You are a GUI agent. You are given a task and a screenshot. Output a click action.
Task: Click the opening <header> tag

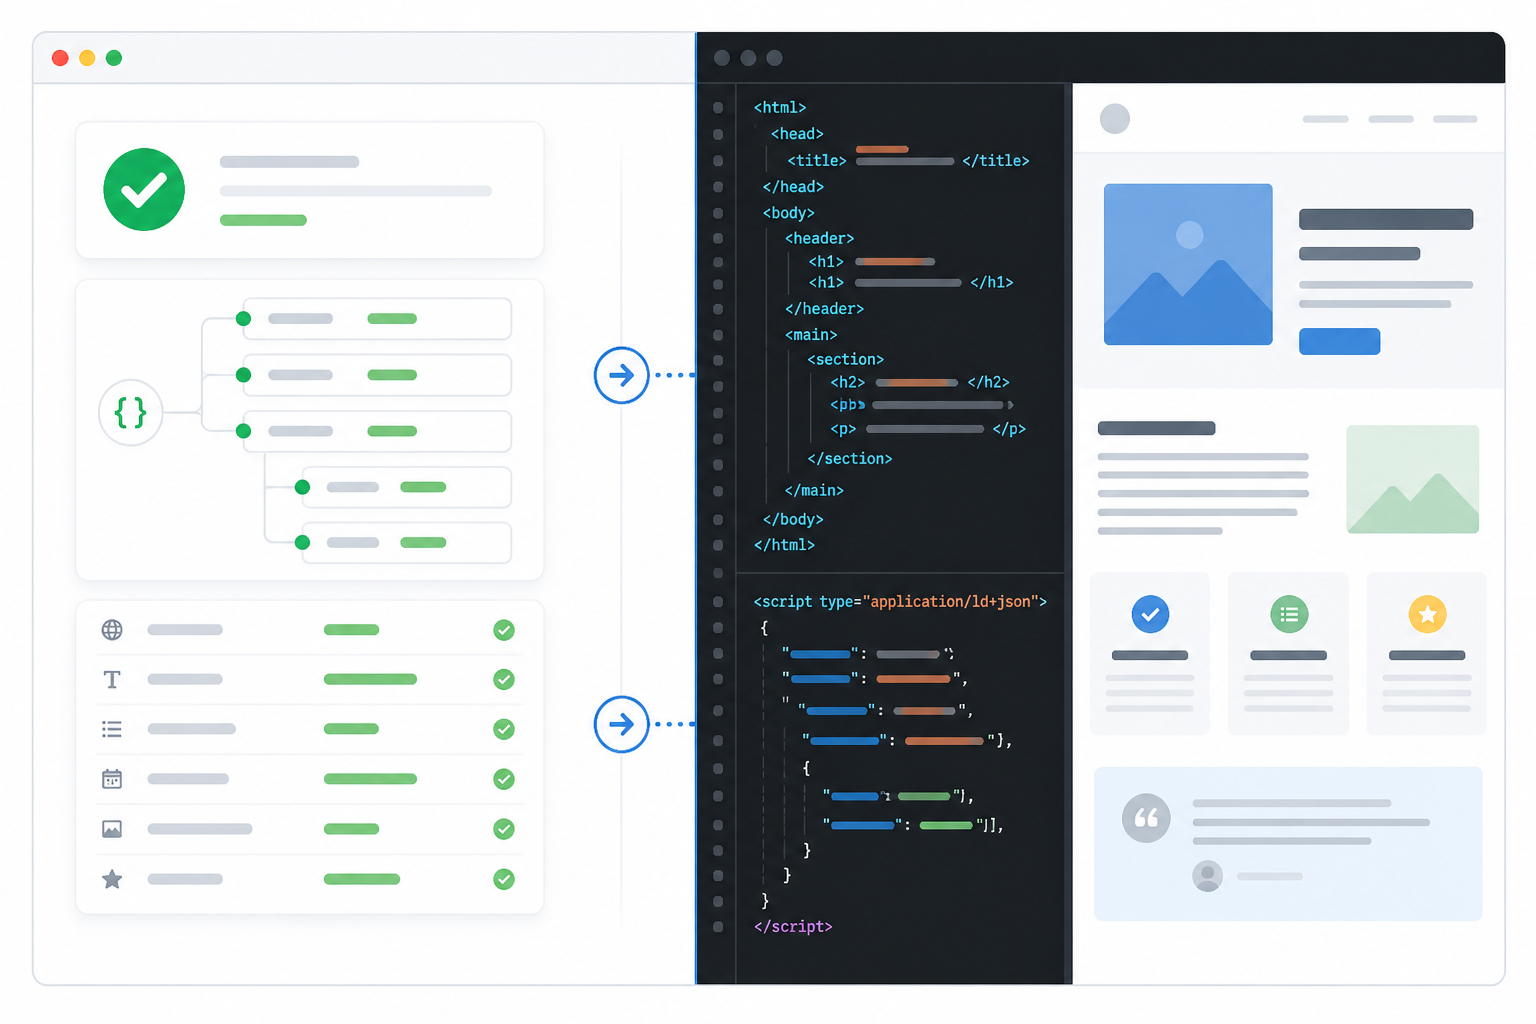click(x=819, y=238)
